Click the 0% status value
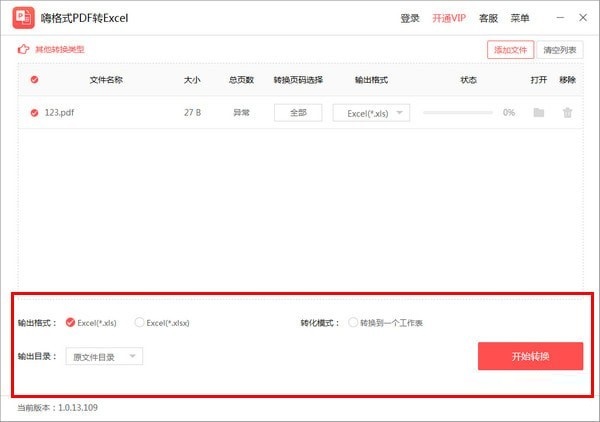The image size is (600, 422). pyautogui.click(x=509, y=112)
